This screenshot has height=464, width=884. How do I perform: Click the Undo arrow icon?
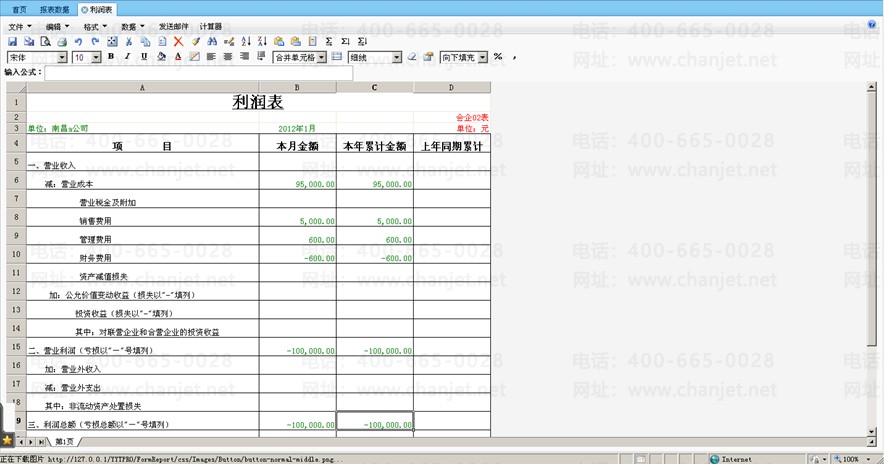pos(79,42)
